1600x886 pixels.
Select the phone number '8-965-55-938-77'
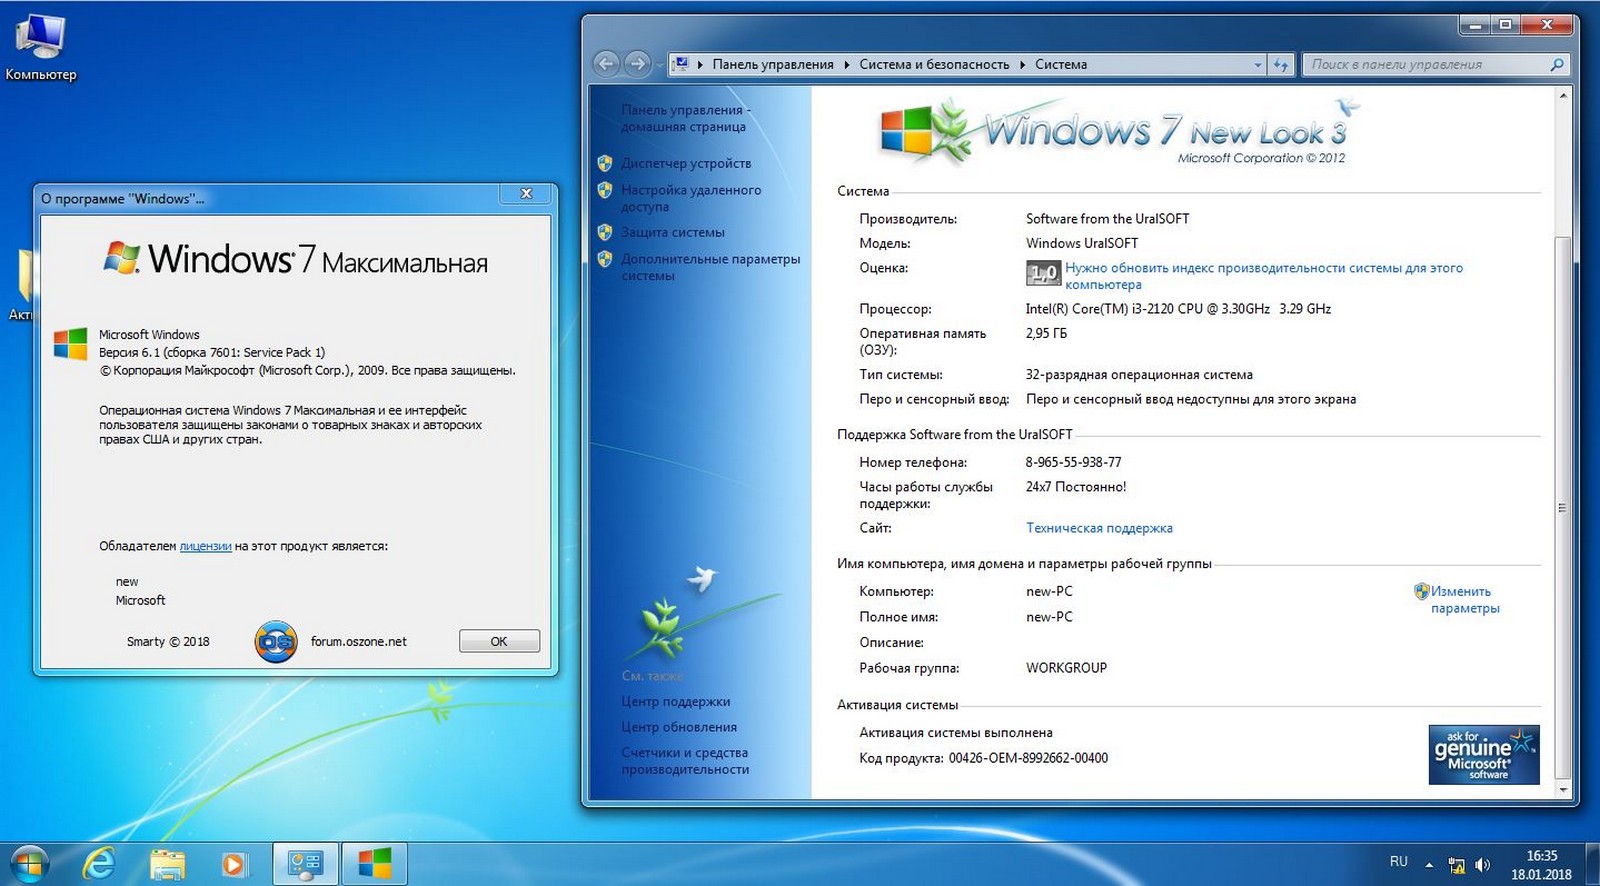[x=1073, y=462]
